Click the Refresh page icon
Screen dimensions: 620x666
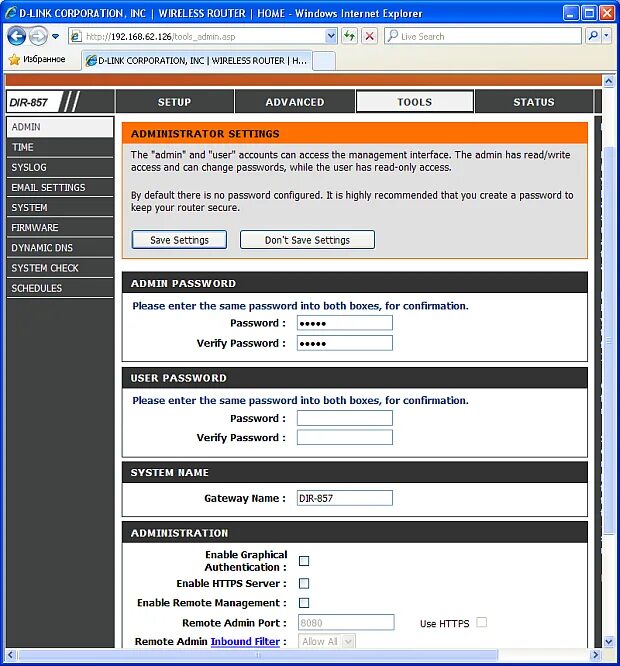coord(349,36)
